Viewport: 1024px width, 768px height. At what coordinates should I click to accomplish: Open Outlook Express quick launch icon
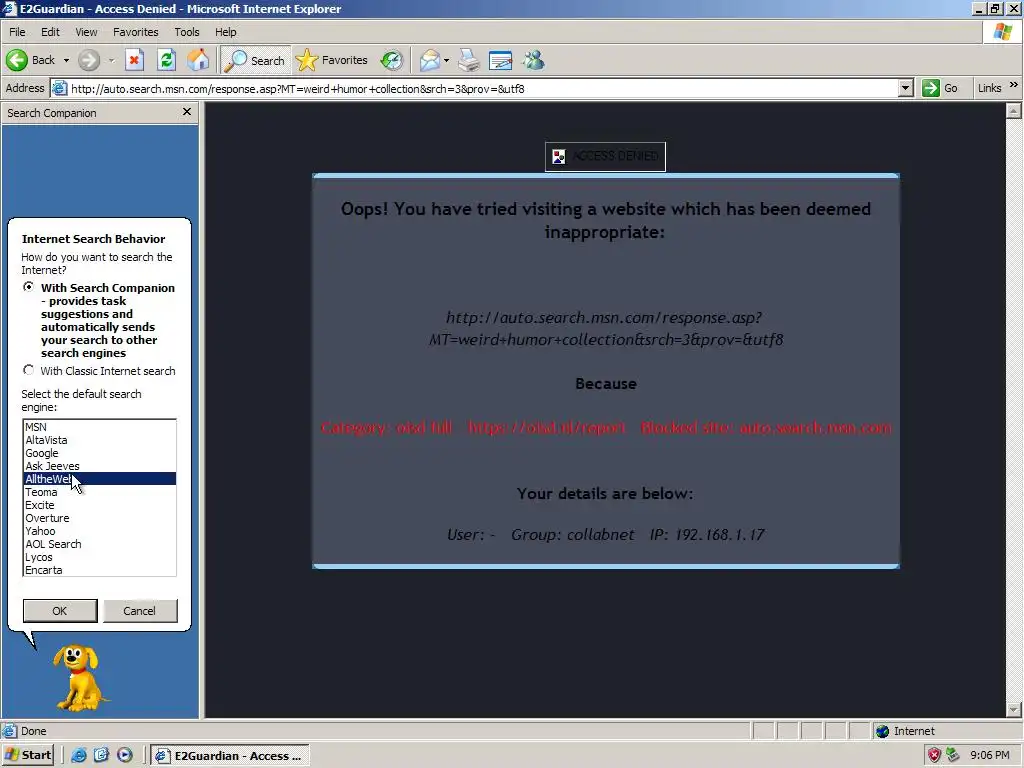click(101, 755)
